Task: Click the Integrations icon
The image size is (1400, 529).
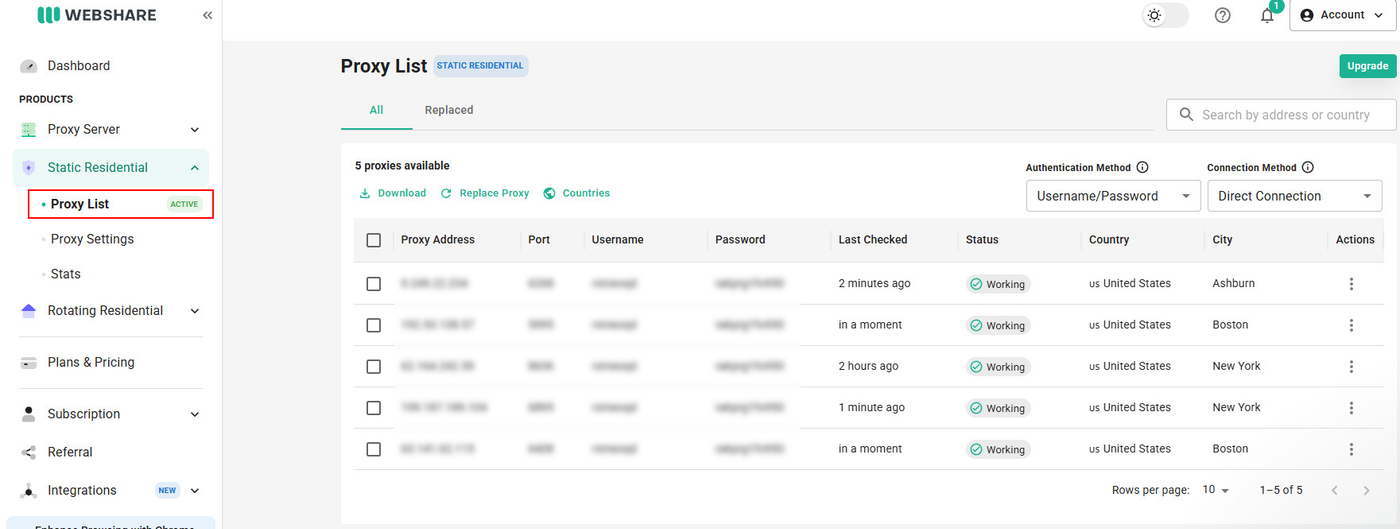Action: pyautogui.click(x=28, y=491)
